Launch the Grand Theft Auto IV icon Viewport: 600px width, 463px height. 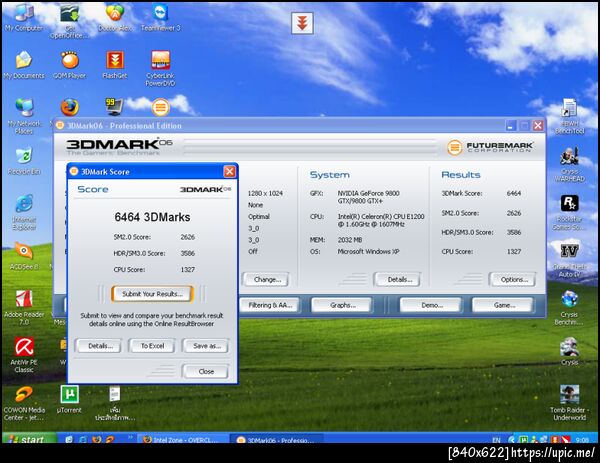tap(569, 260)
